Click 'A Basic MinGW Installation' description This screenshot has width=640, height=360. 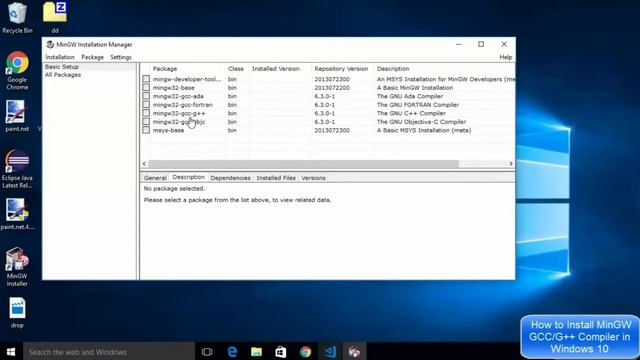pyautogui.click(x=415, y=87)
